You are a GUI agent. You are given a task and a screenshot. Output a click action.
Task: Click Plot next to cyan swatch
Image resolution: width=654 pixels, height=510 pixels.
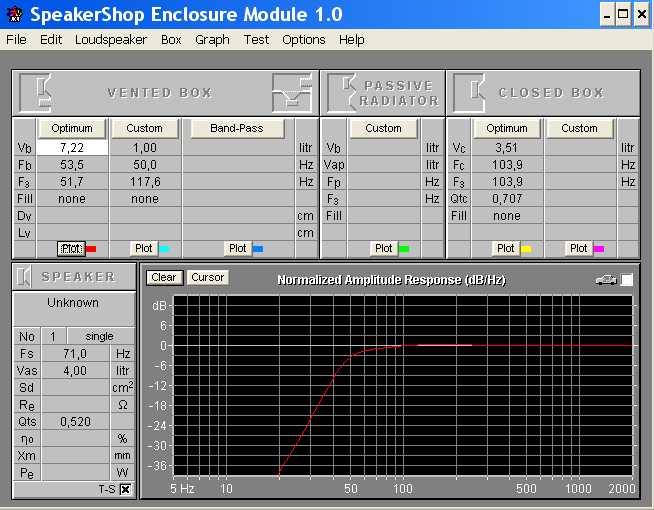(144, 249)
